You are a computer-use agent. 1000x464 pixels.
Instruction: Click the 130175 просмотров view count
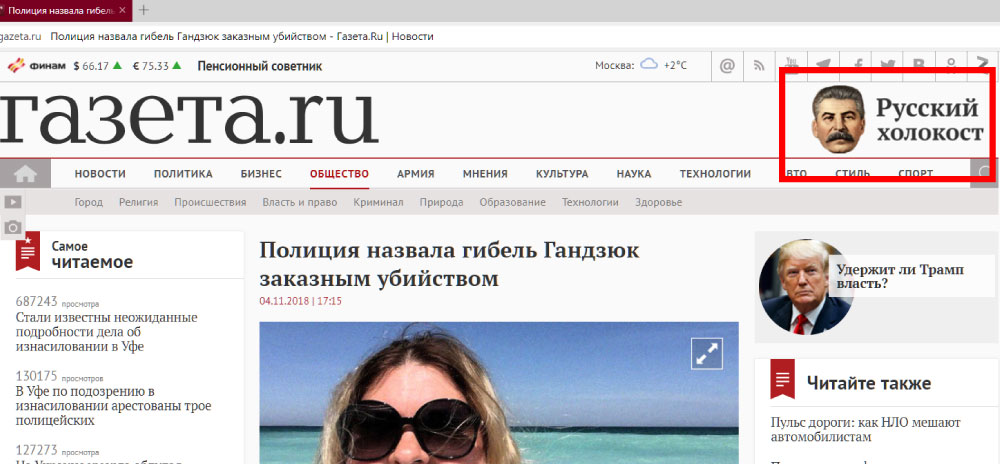pos(59,375)
